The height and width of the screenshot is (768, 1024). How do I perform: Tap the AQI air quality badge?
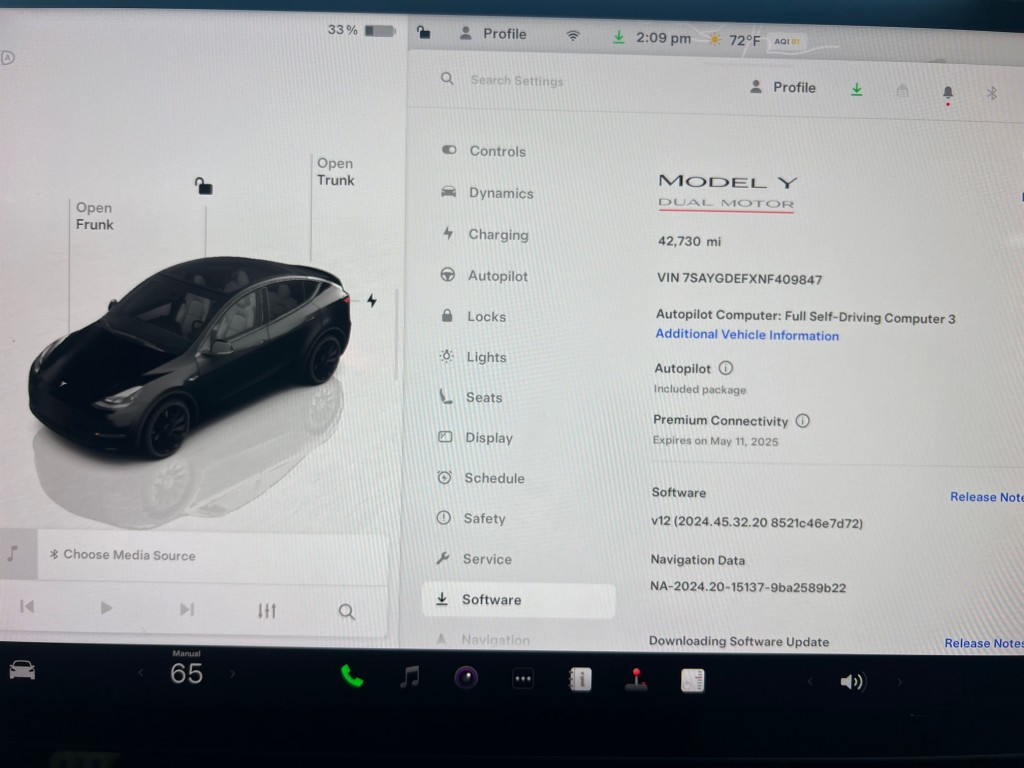pos(787,41)
